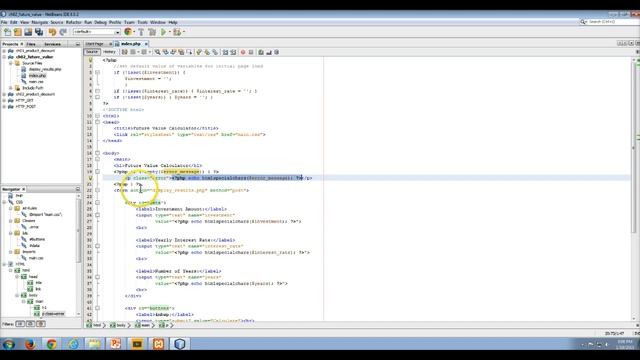
Task: Open the Debug Project dropdown arrow
Action: coord(183,32)
